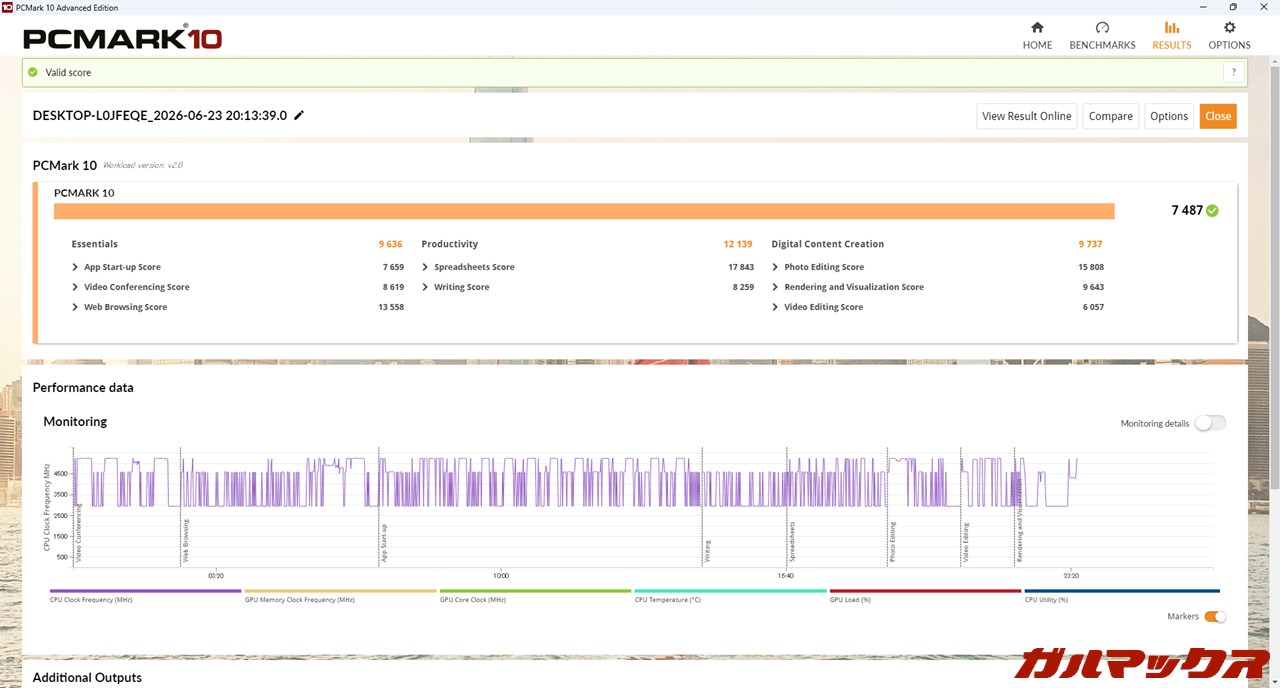Select CPU Clock Frequency legend color
This screenshot has height=688, width=1280.
pyautogui.click(x=145, y=591)
